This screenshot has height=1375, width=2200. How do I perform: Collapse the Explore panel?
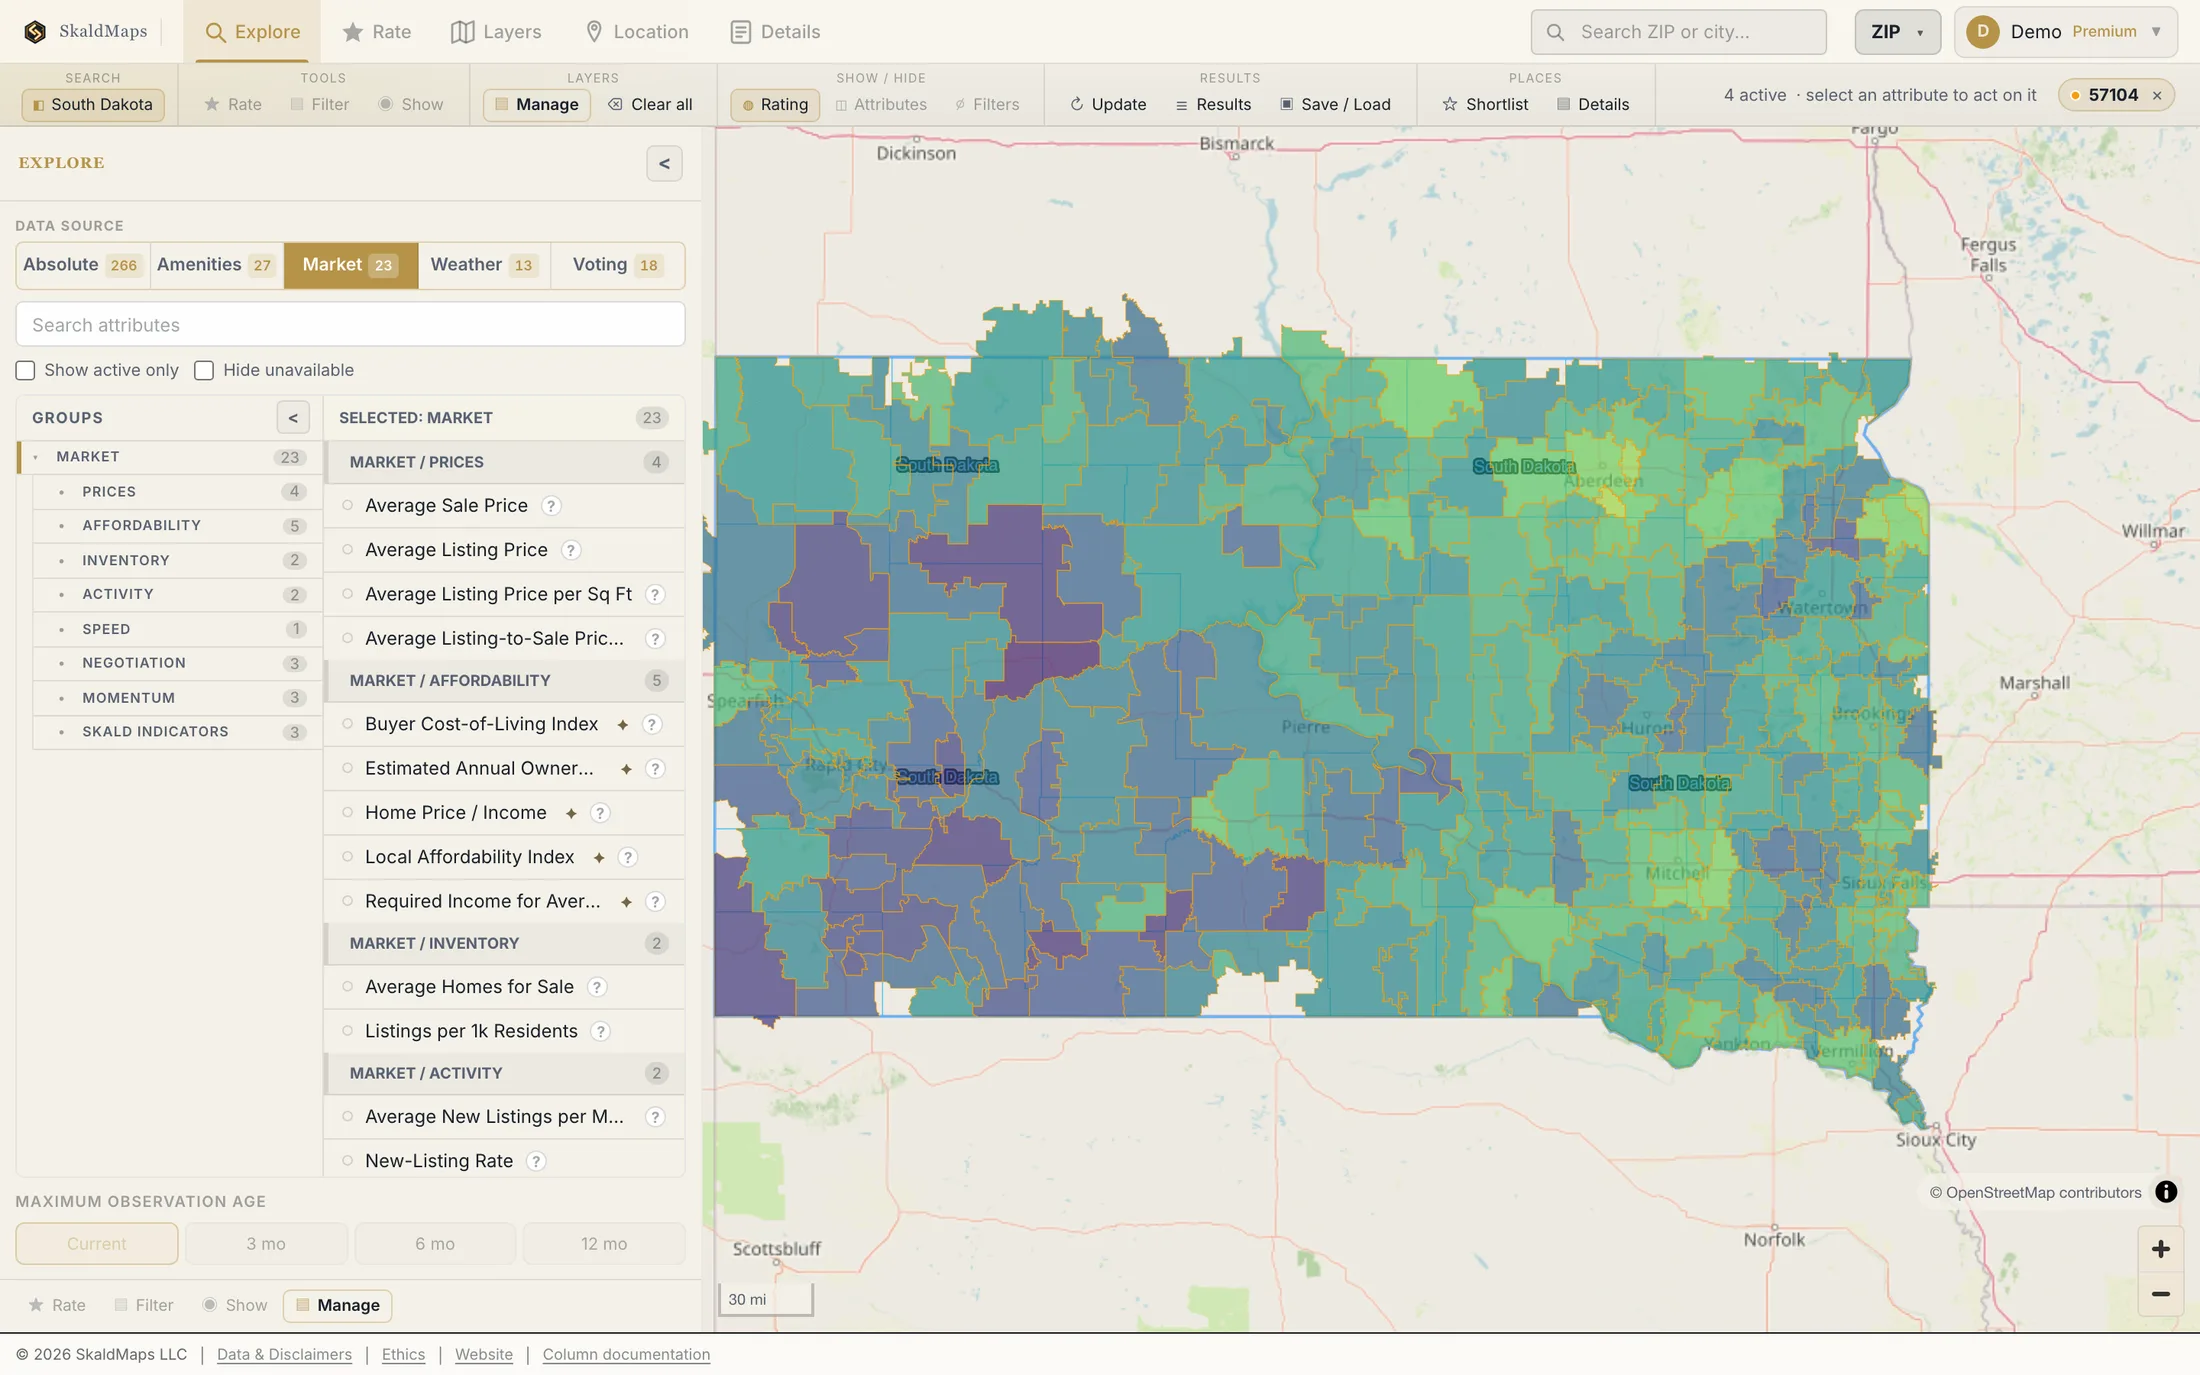664,164
